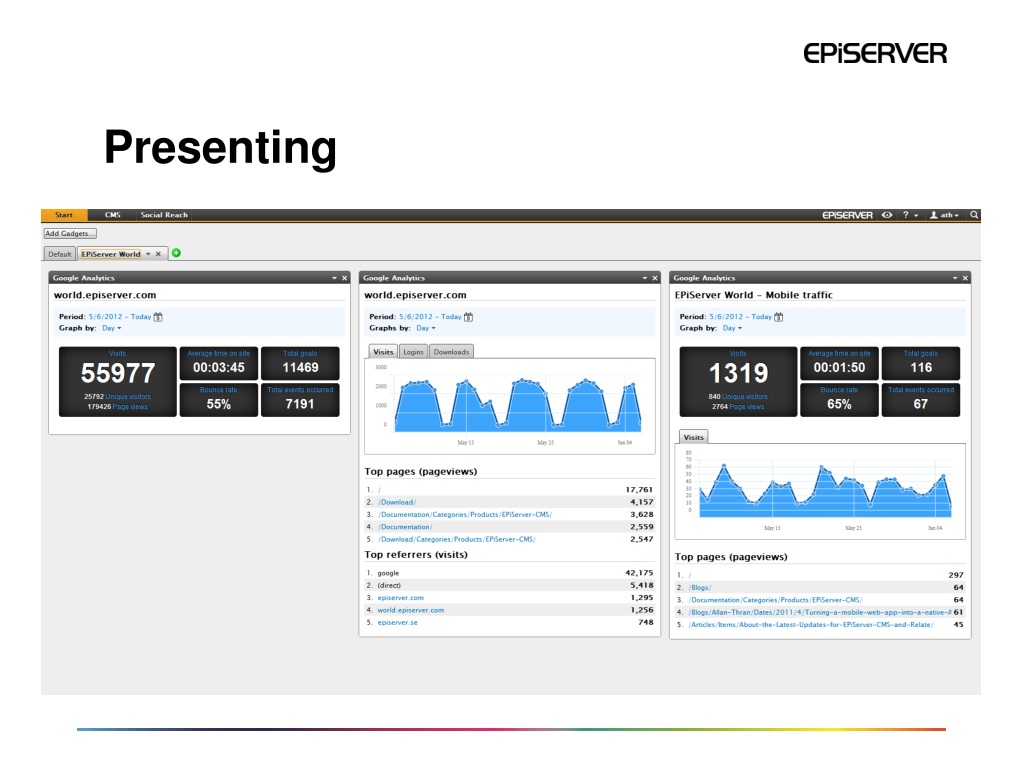Screen dimensions: 1024x768
Task: Select Visits chart tab in Mobile gadget
Action: click(x=694, y=437)
